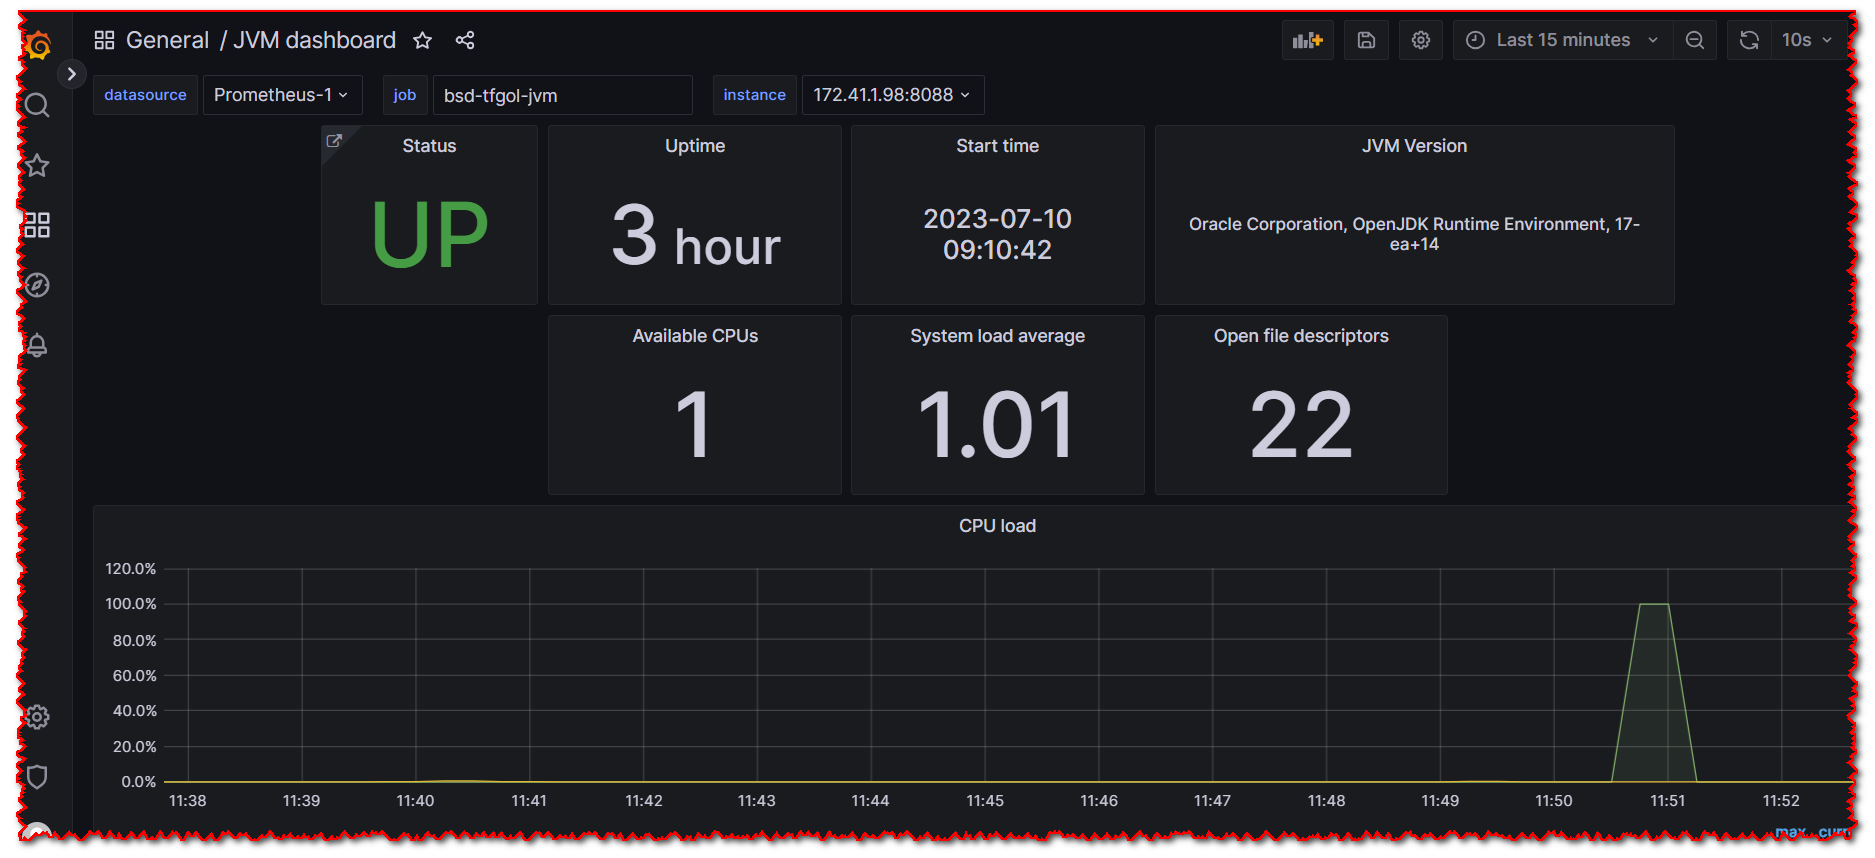Click the 2023-07-10 09:10:42 start time
1875x858 pixels.
point(997,234)
